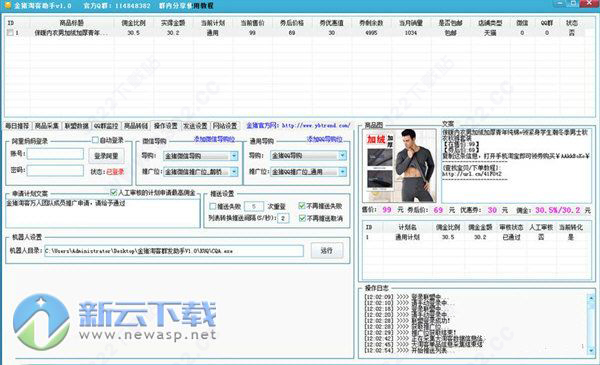Uncheck the 不再推送取消 checkbox
Image resolution: width=600 pixels, height=365 pixels.
point(302,218)
